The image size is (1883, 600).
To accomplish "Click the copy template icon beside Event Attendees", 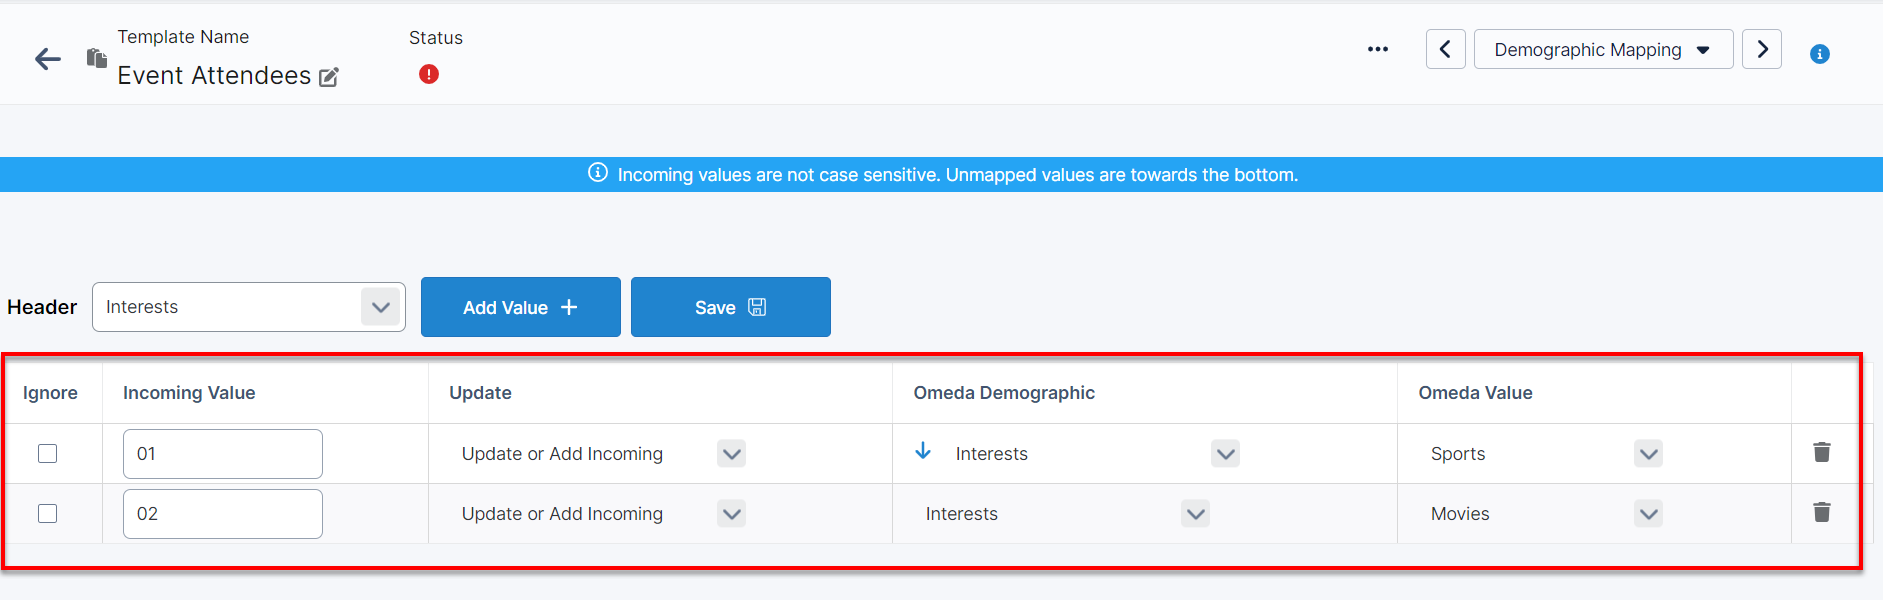I will (96, 58).
